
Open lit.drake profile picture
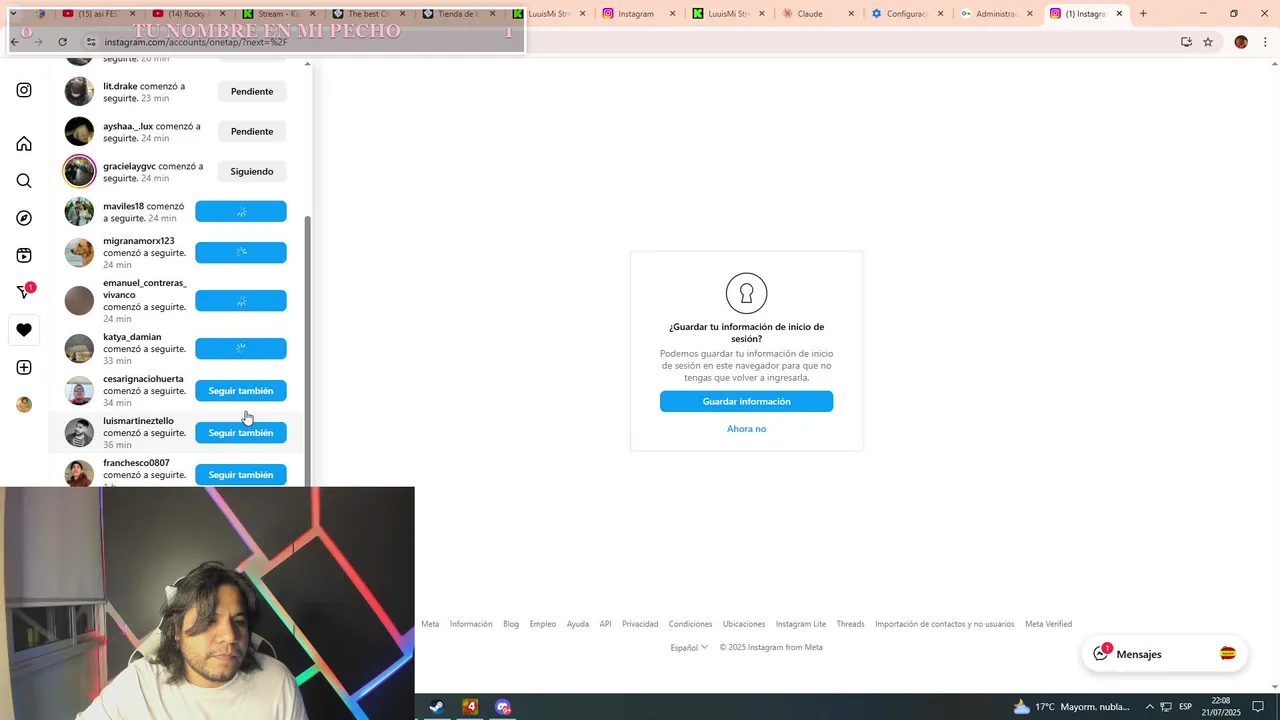click(x=79, y=91)
